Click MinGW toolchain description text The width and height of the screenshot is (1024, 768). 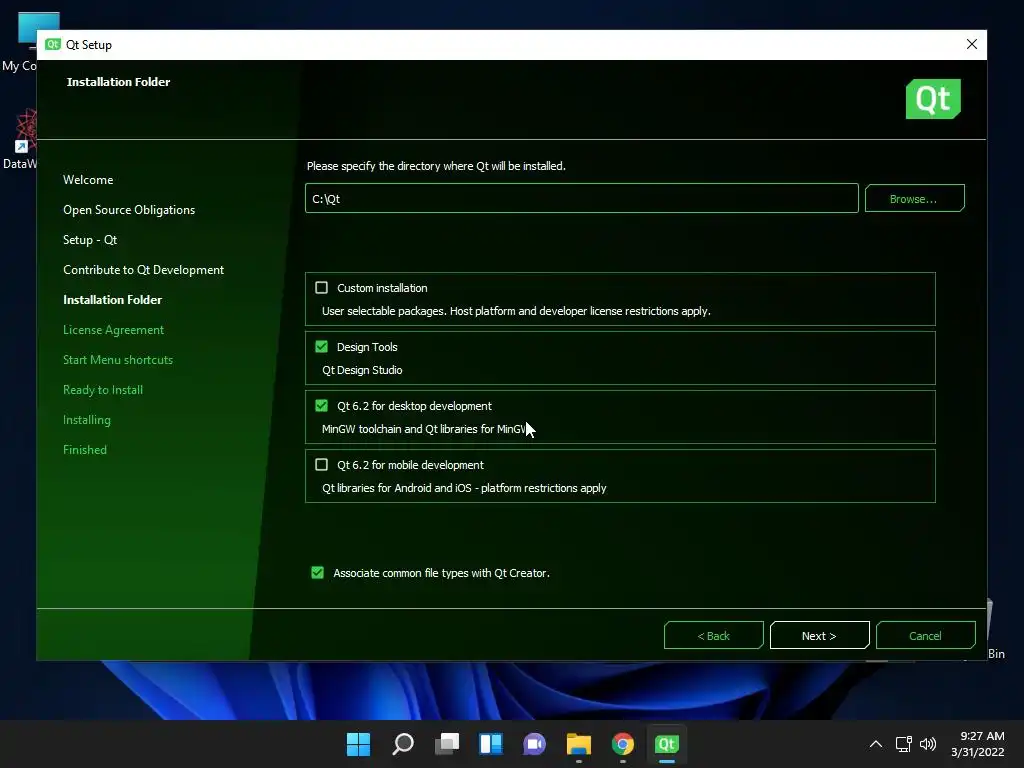(425, 429)
